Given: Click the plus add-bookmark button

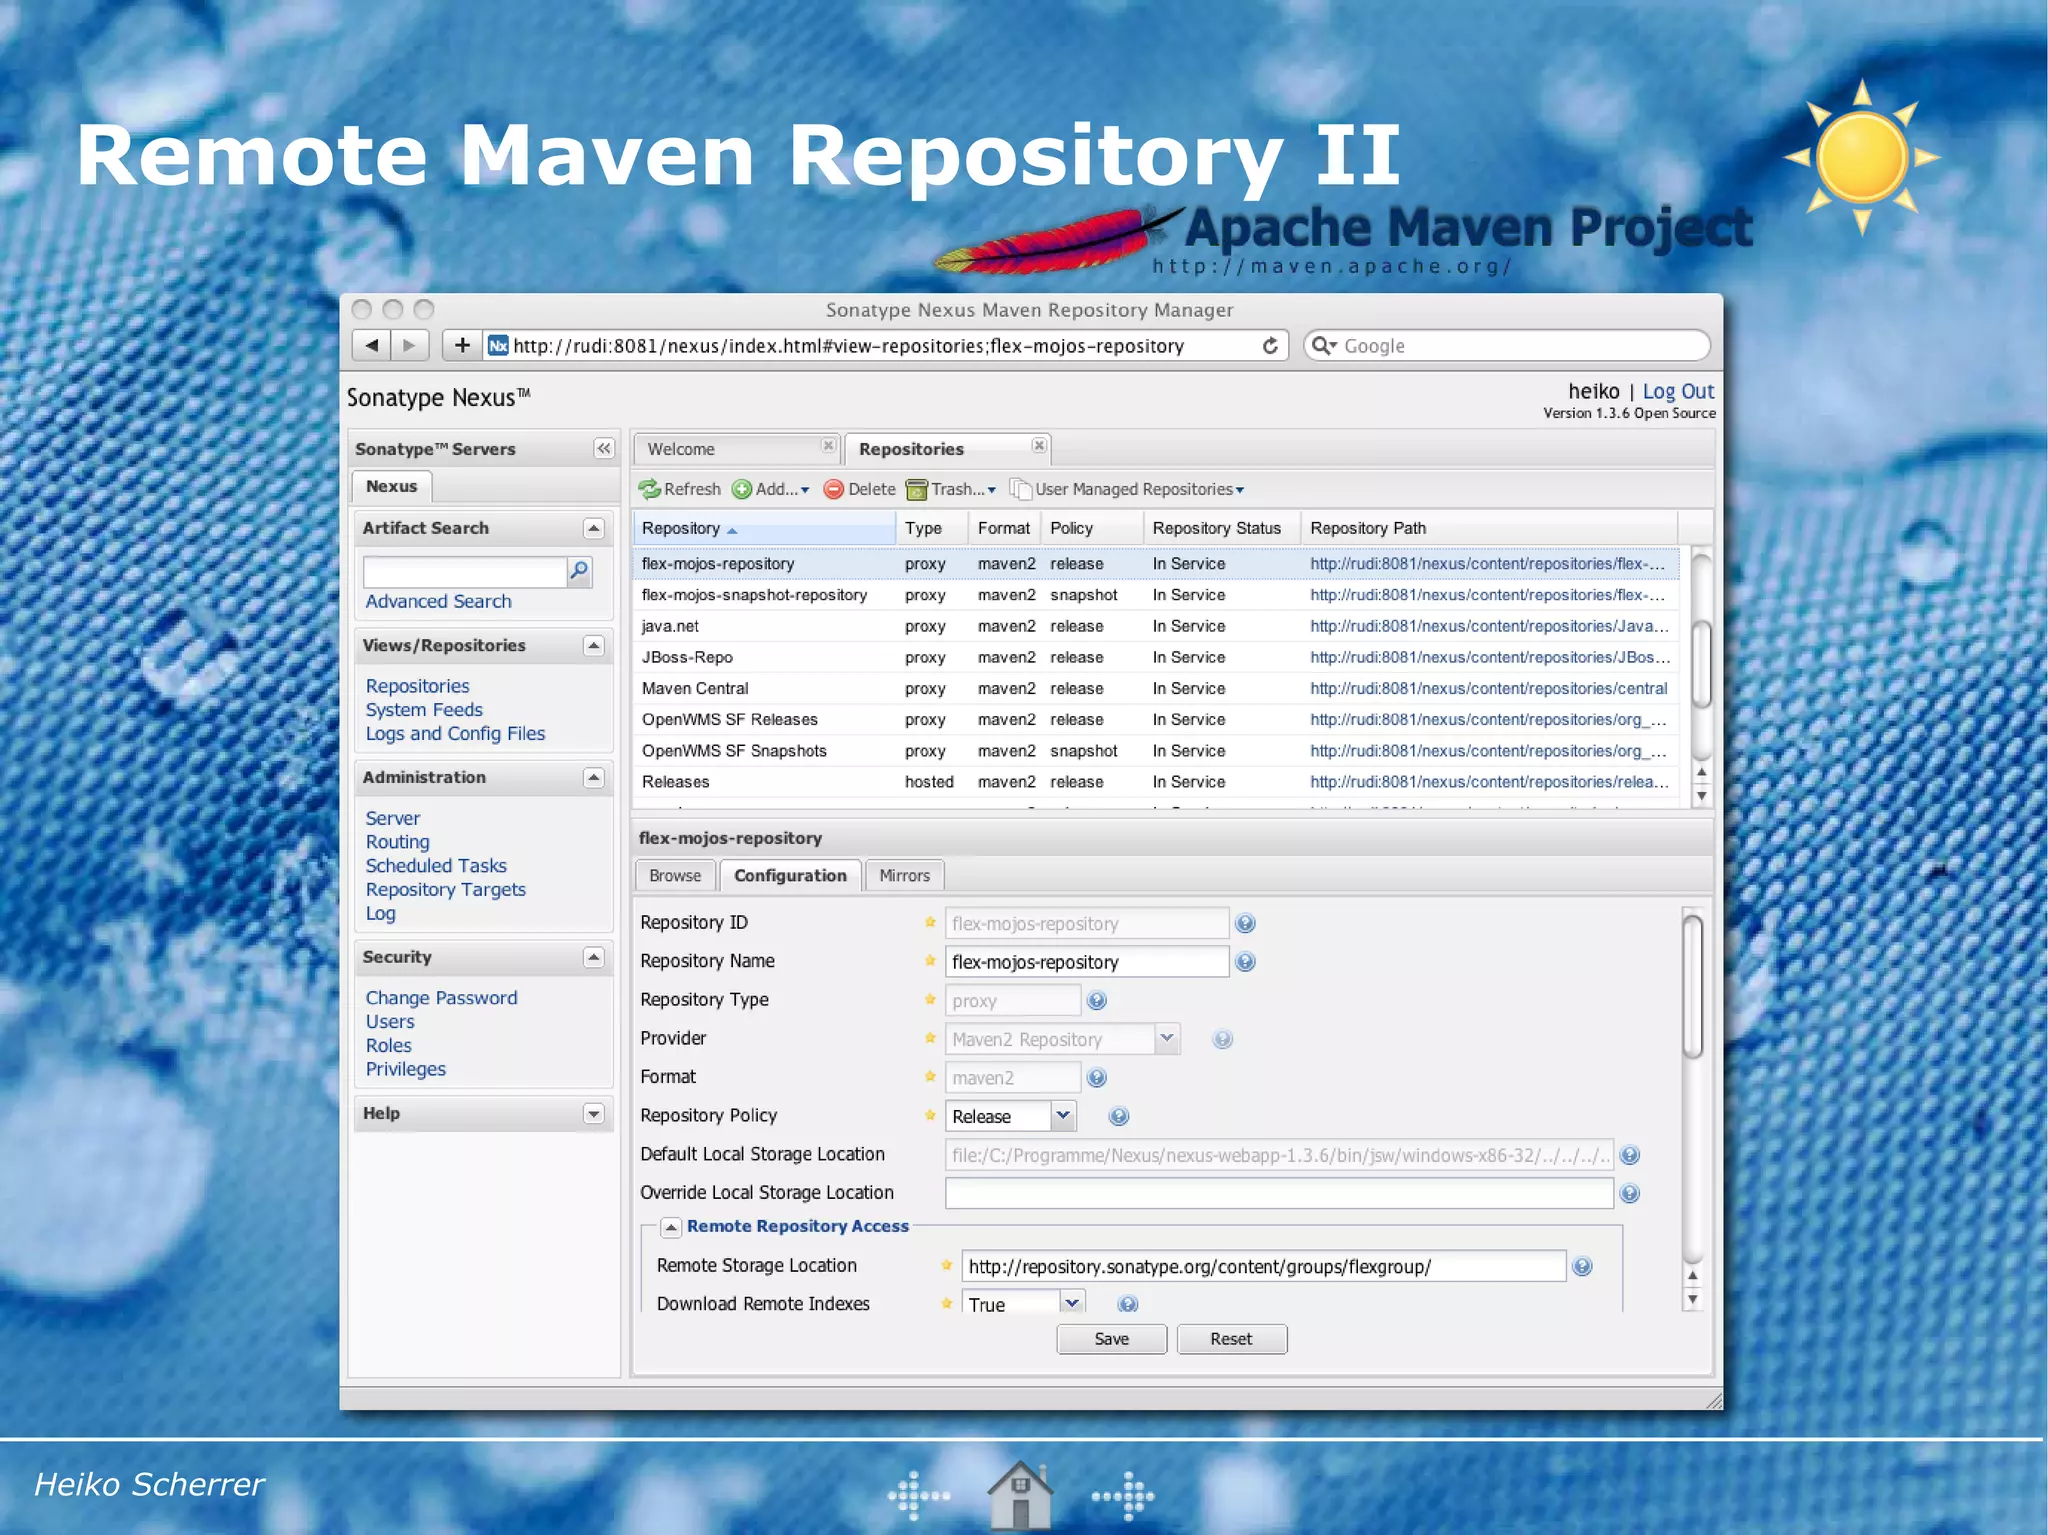Looking at the screenshot, I should [x=462, y=345].
